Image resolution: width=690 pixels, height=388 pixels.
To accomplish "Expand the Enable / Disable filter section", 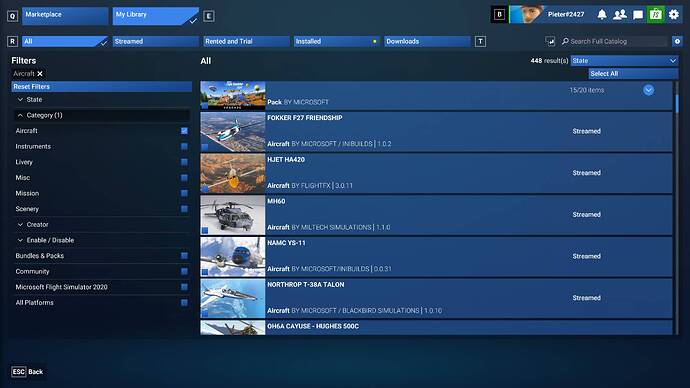I will (x=102, y=240).
